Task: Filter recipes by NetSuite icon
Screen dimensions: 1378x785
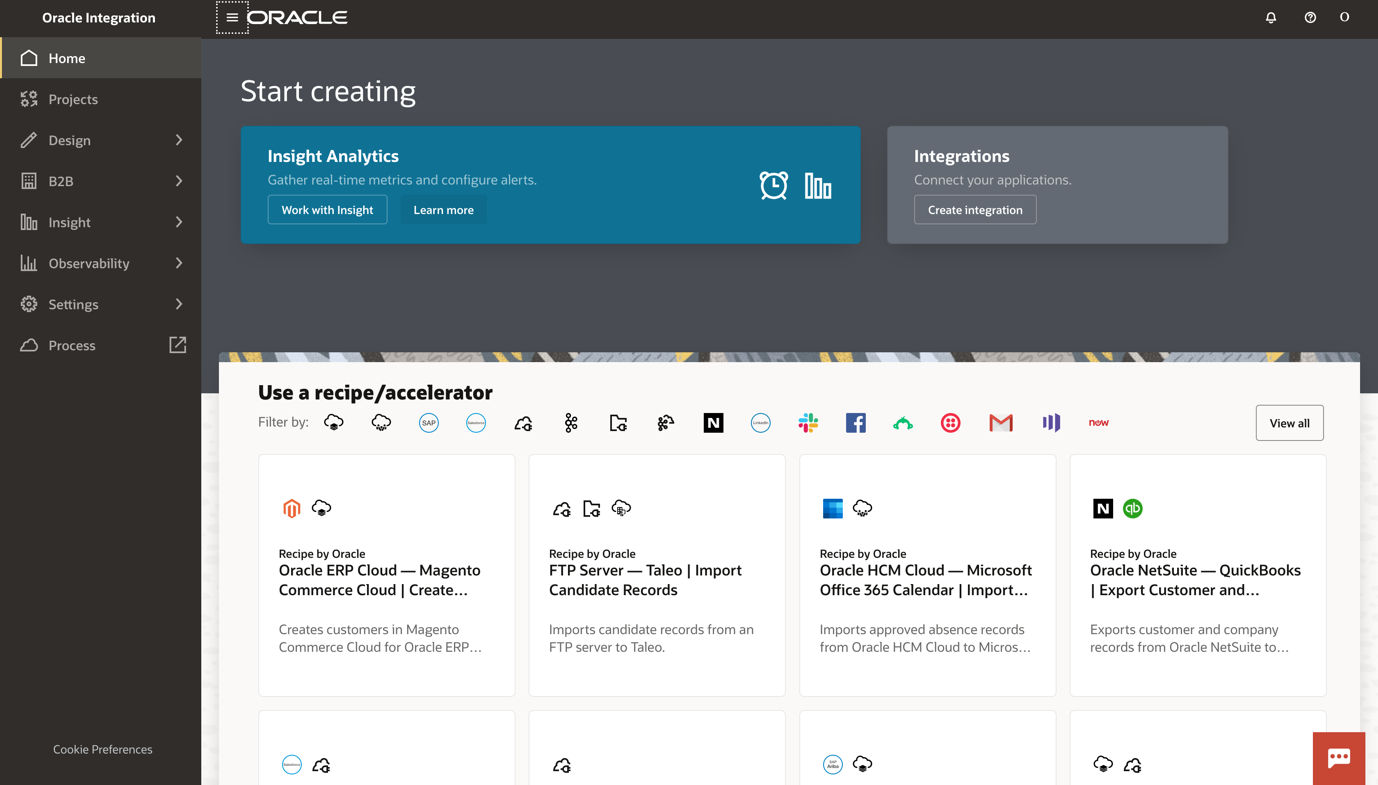Action: click(713, 423)
